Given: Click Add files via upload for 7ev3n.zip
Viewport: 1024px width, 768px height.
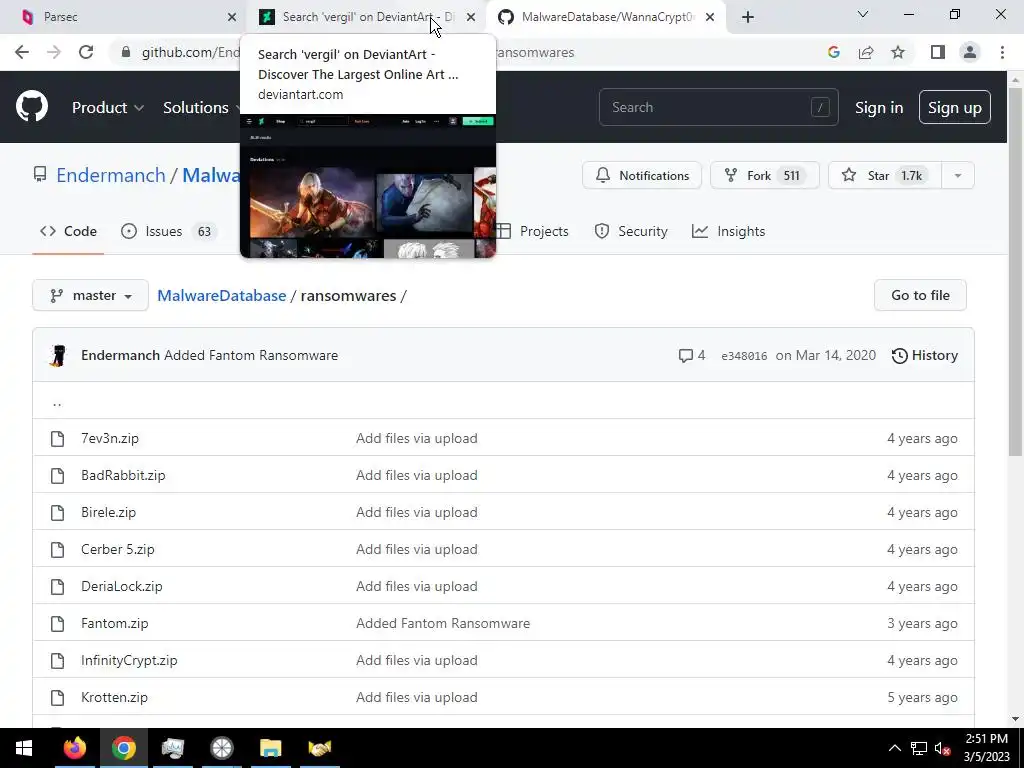Looking at the screenshot, I should (x=417, y=438).
